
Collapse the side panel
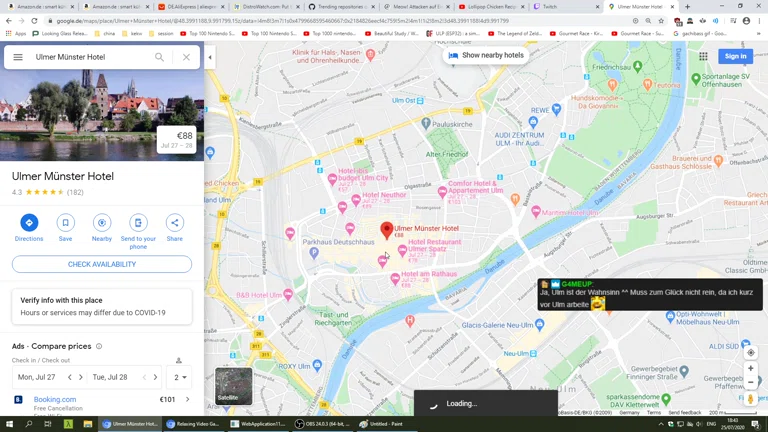[210, 57]
